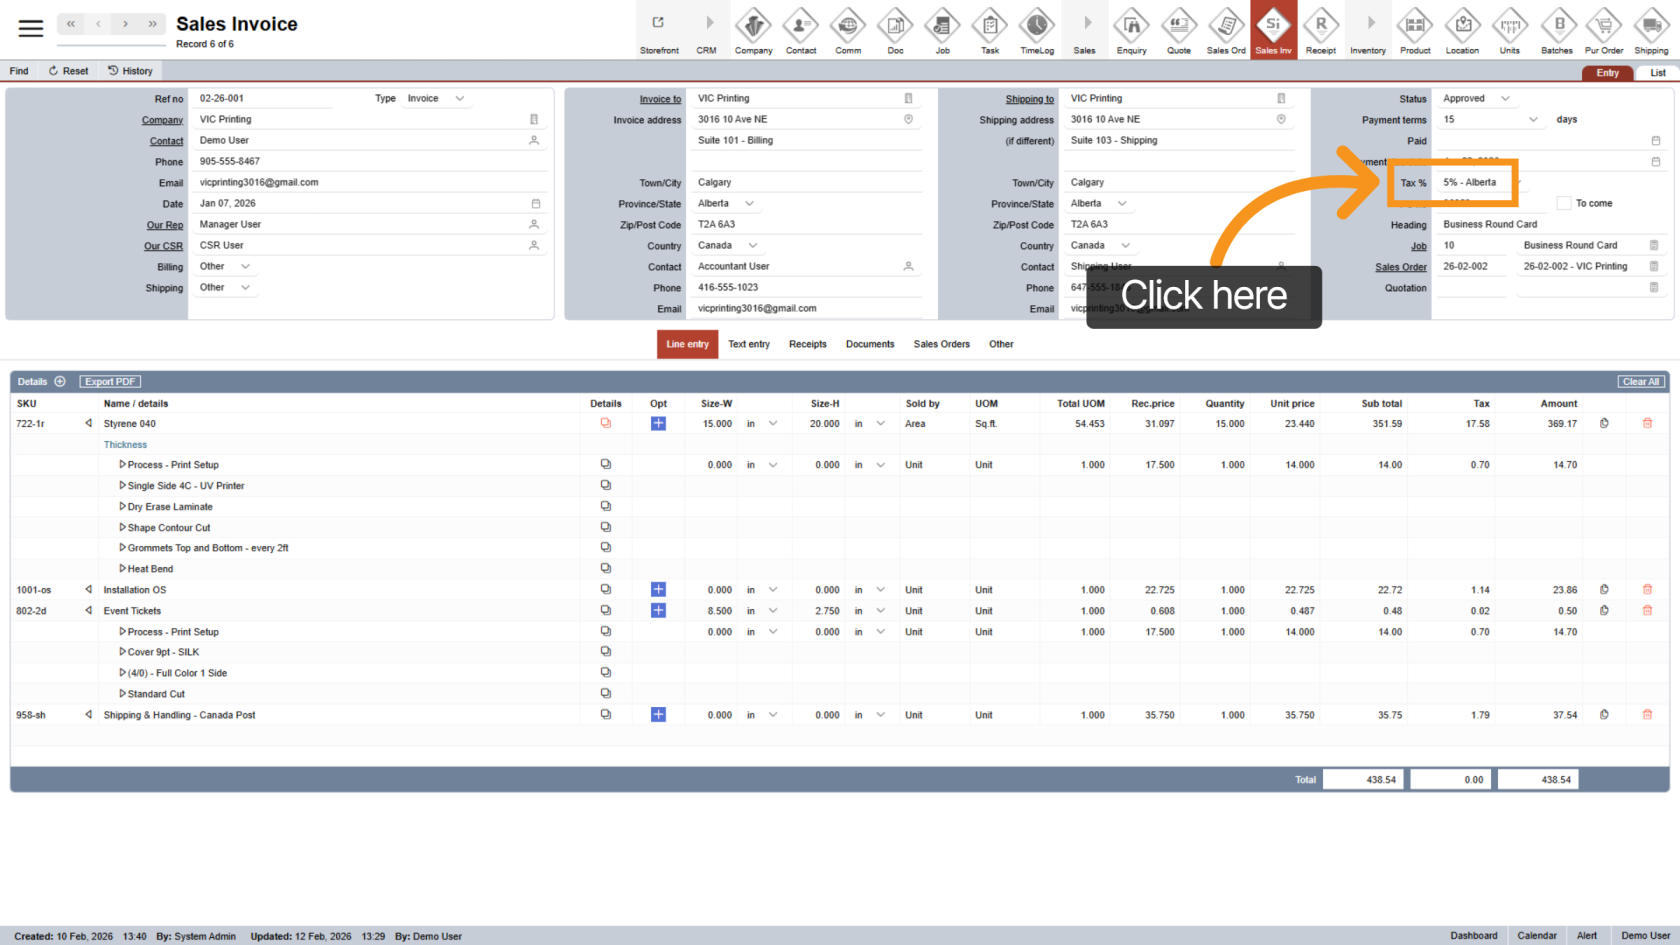Click the Ref no input field

click(x=265, y=99)
